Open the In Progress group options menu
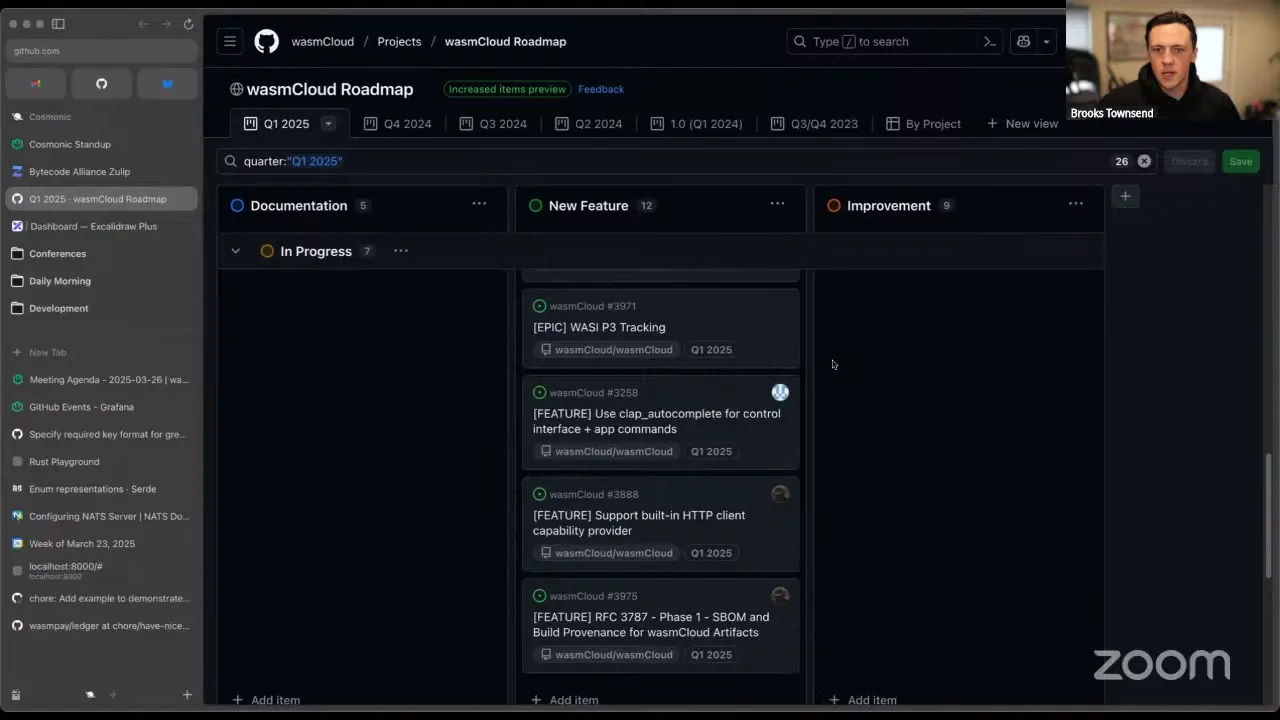Image resolution: width=1280 pixels, height=720 pixels. pos(401,251)
